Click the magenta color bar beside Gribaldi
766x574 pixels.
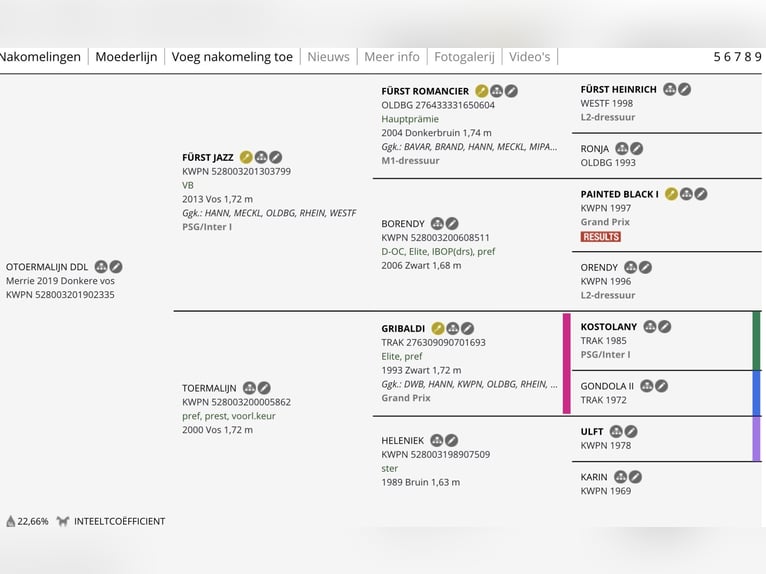click(567, 363)
